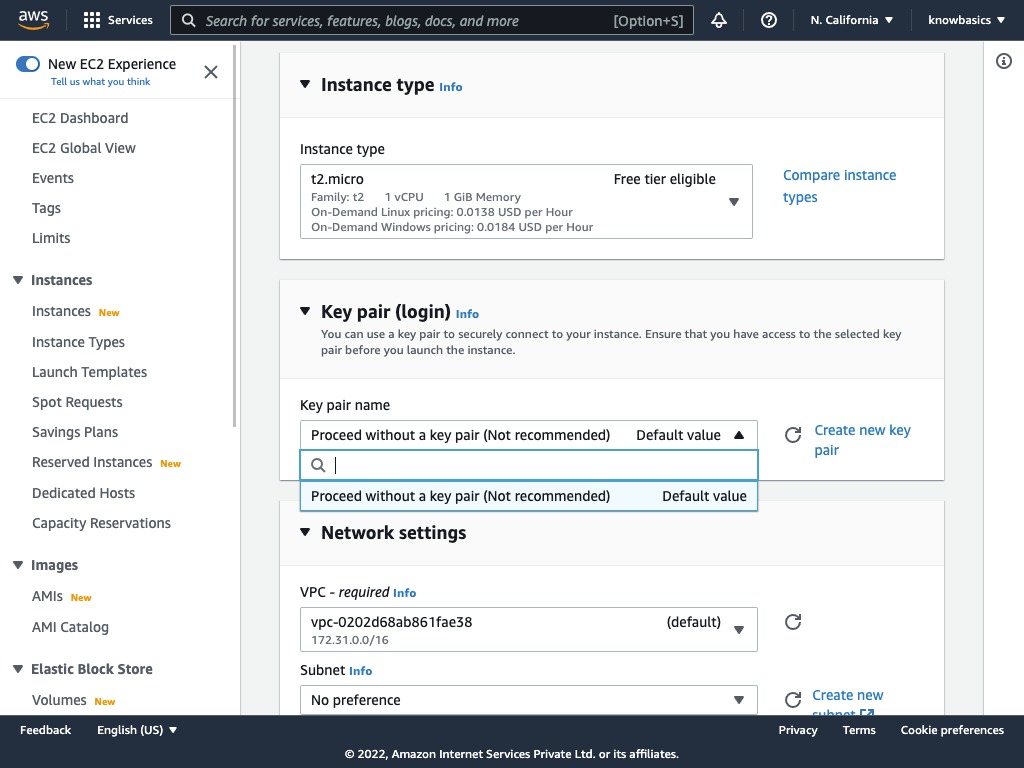
Task: Toggle the New EC2 Experience switch
Action: 28,64
